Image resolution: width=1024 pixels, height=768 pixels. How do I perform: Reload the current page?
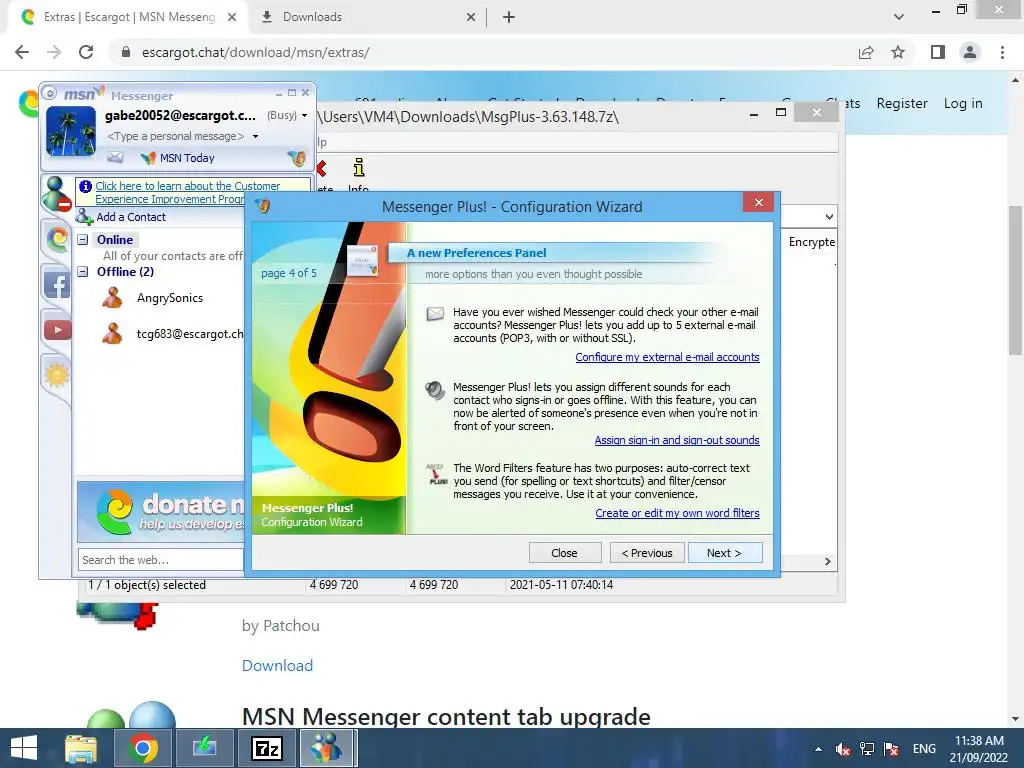click(86, 52)
